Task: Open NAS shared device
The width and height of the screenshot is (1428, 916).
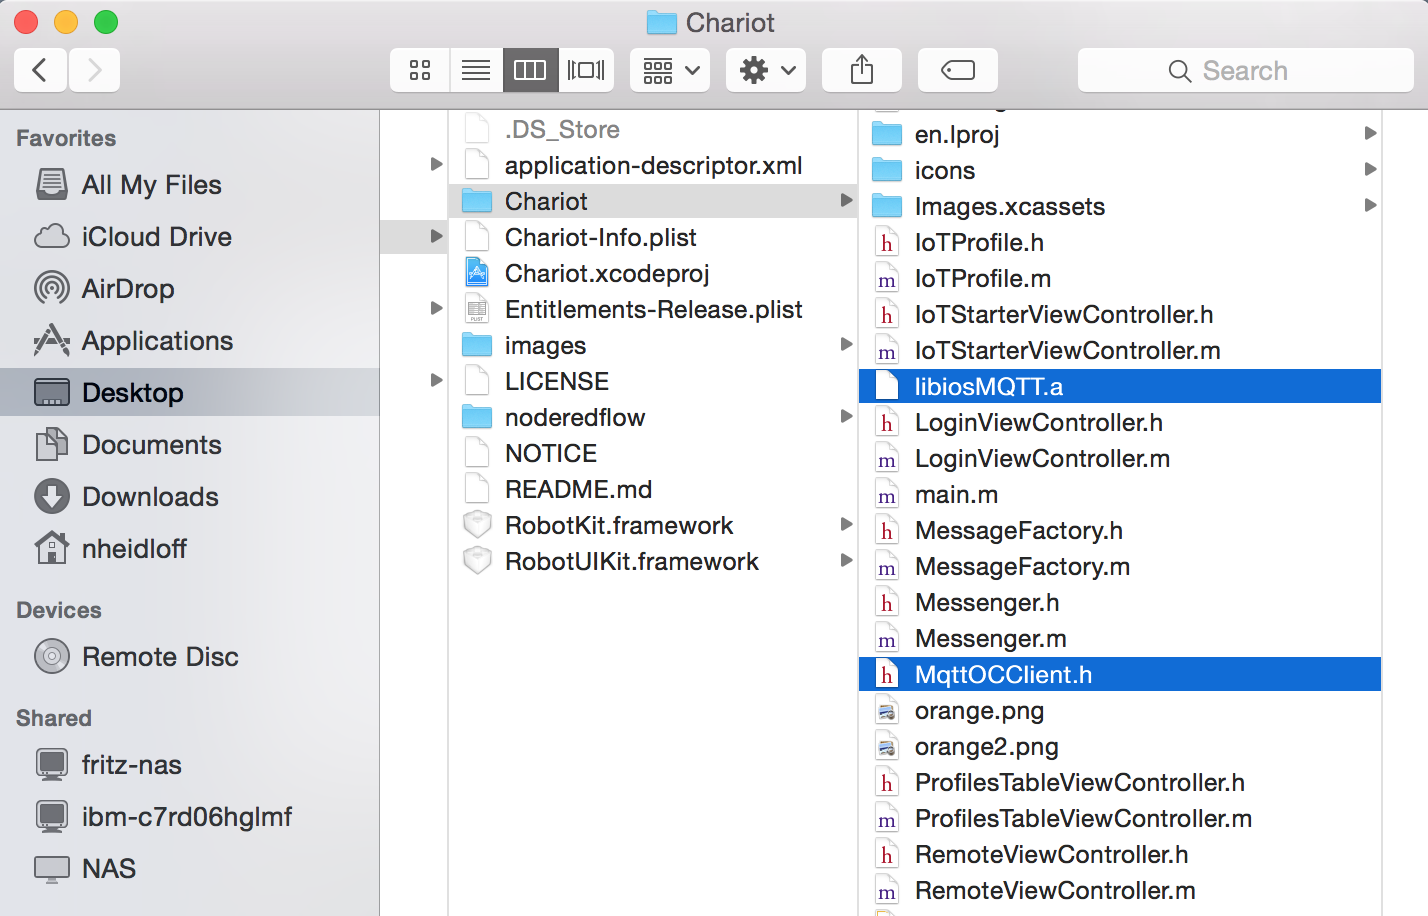Action: [x=190, y=869]
